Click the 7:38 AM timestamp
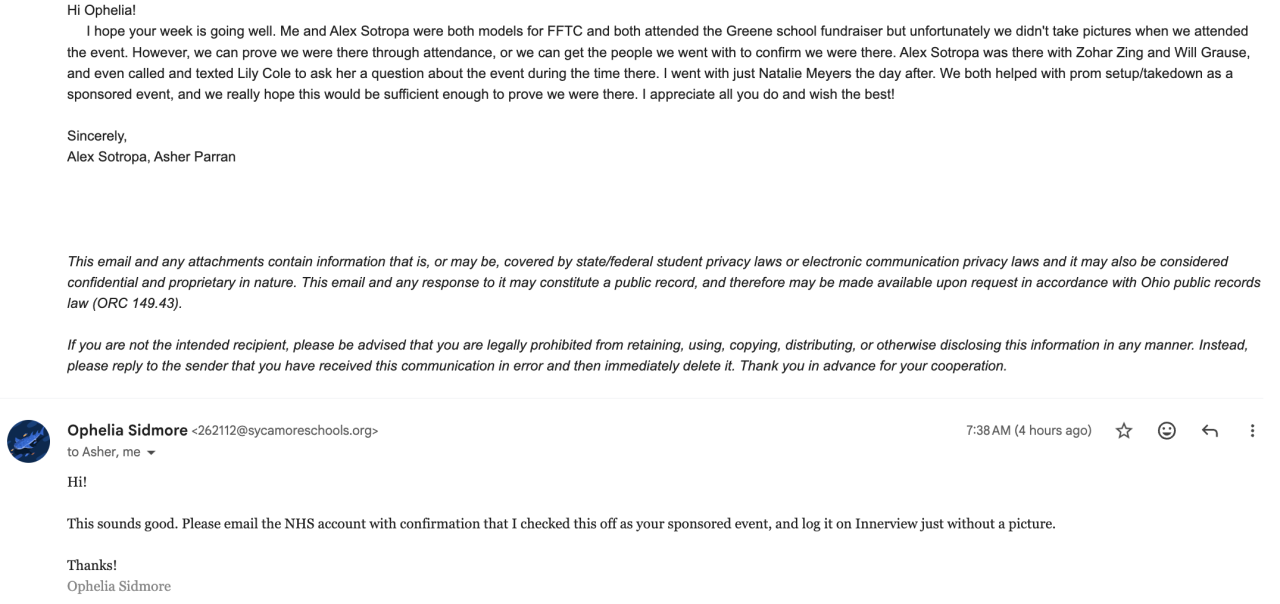The image size is (1280, 604). click(1028, 431)
